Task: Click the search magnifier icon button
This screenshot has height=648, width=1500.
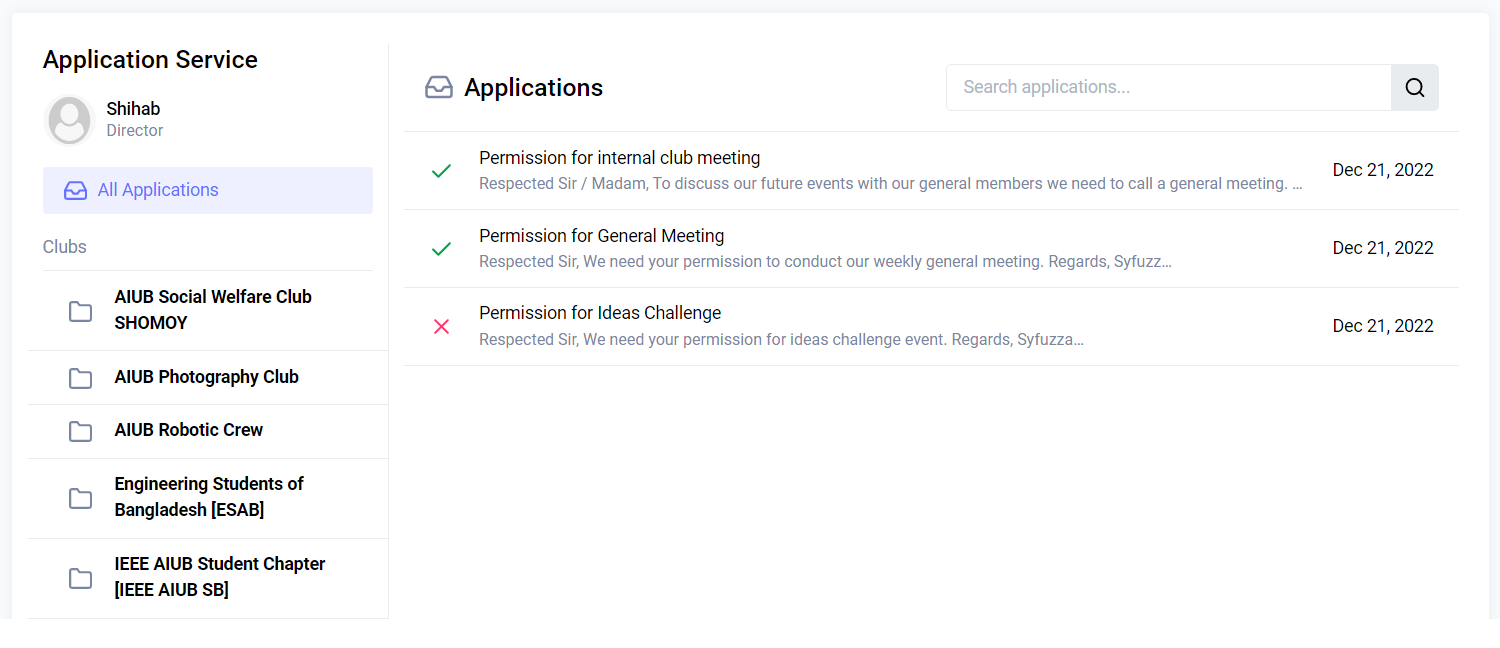Action: pyautogui.click(x=1414, y=88)
